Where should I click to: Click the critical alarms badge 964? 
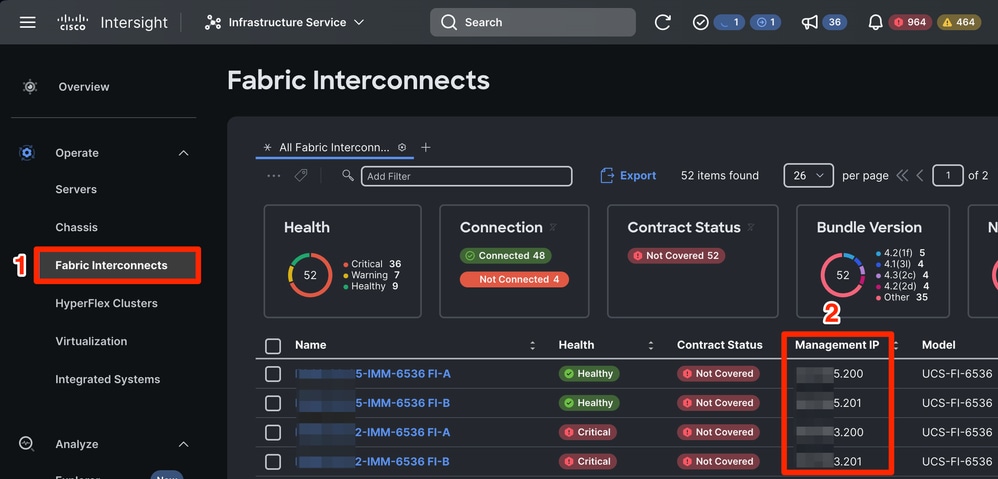(910, 22)
